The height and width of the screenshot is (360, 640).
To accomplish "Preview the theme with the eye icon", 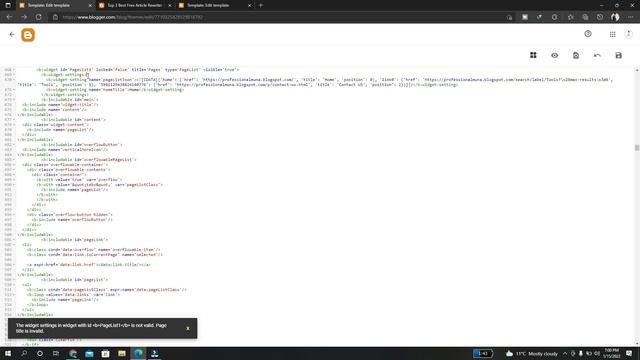I will pyautogui.click(x=554, y=55).
